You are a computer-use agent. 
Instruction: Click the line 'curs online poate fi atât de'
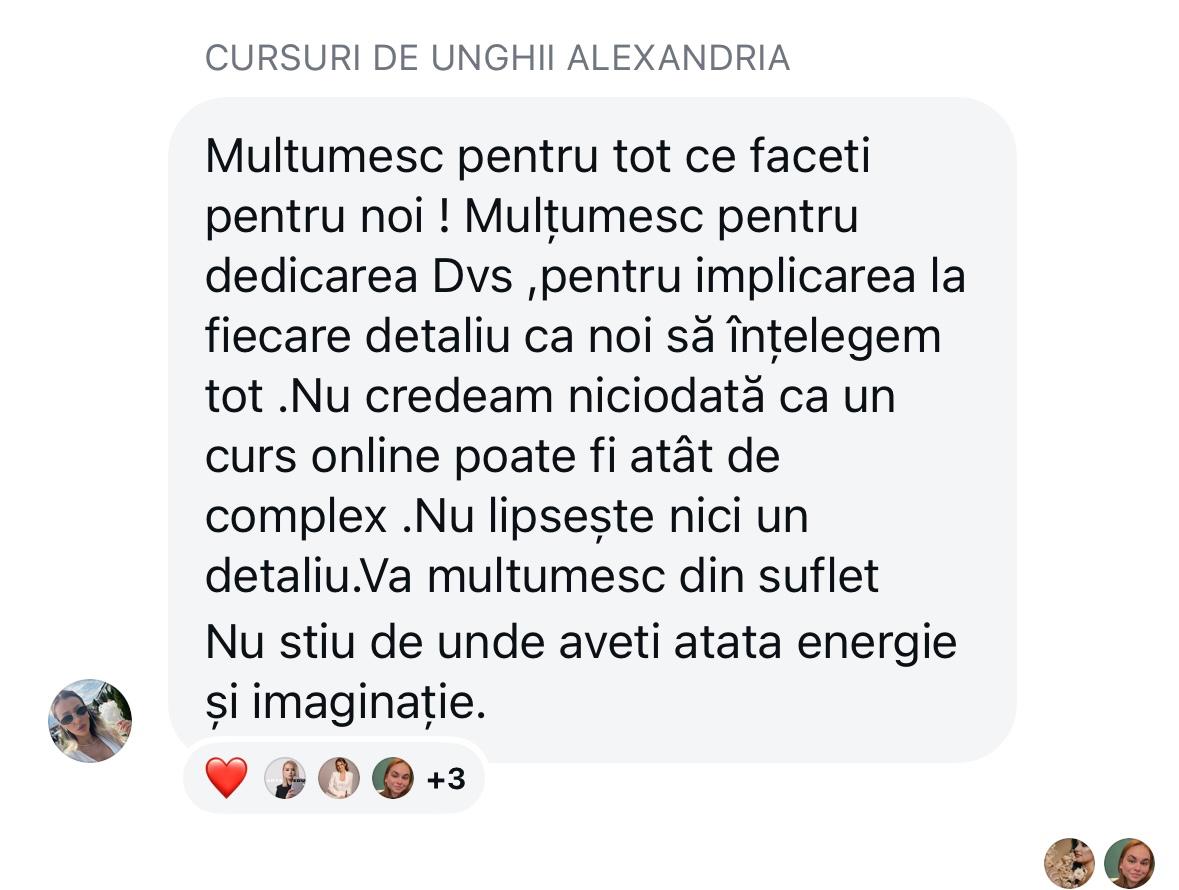click(493, 457)
